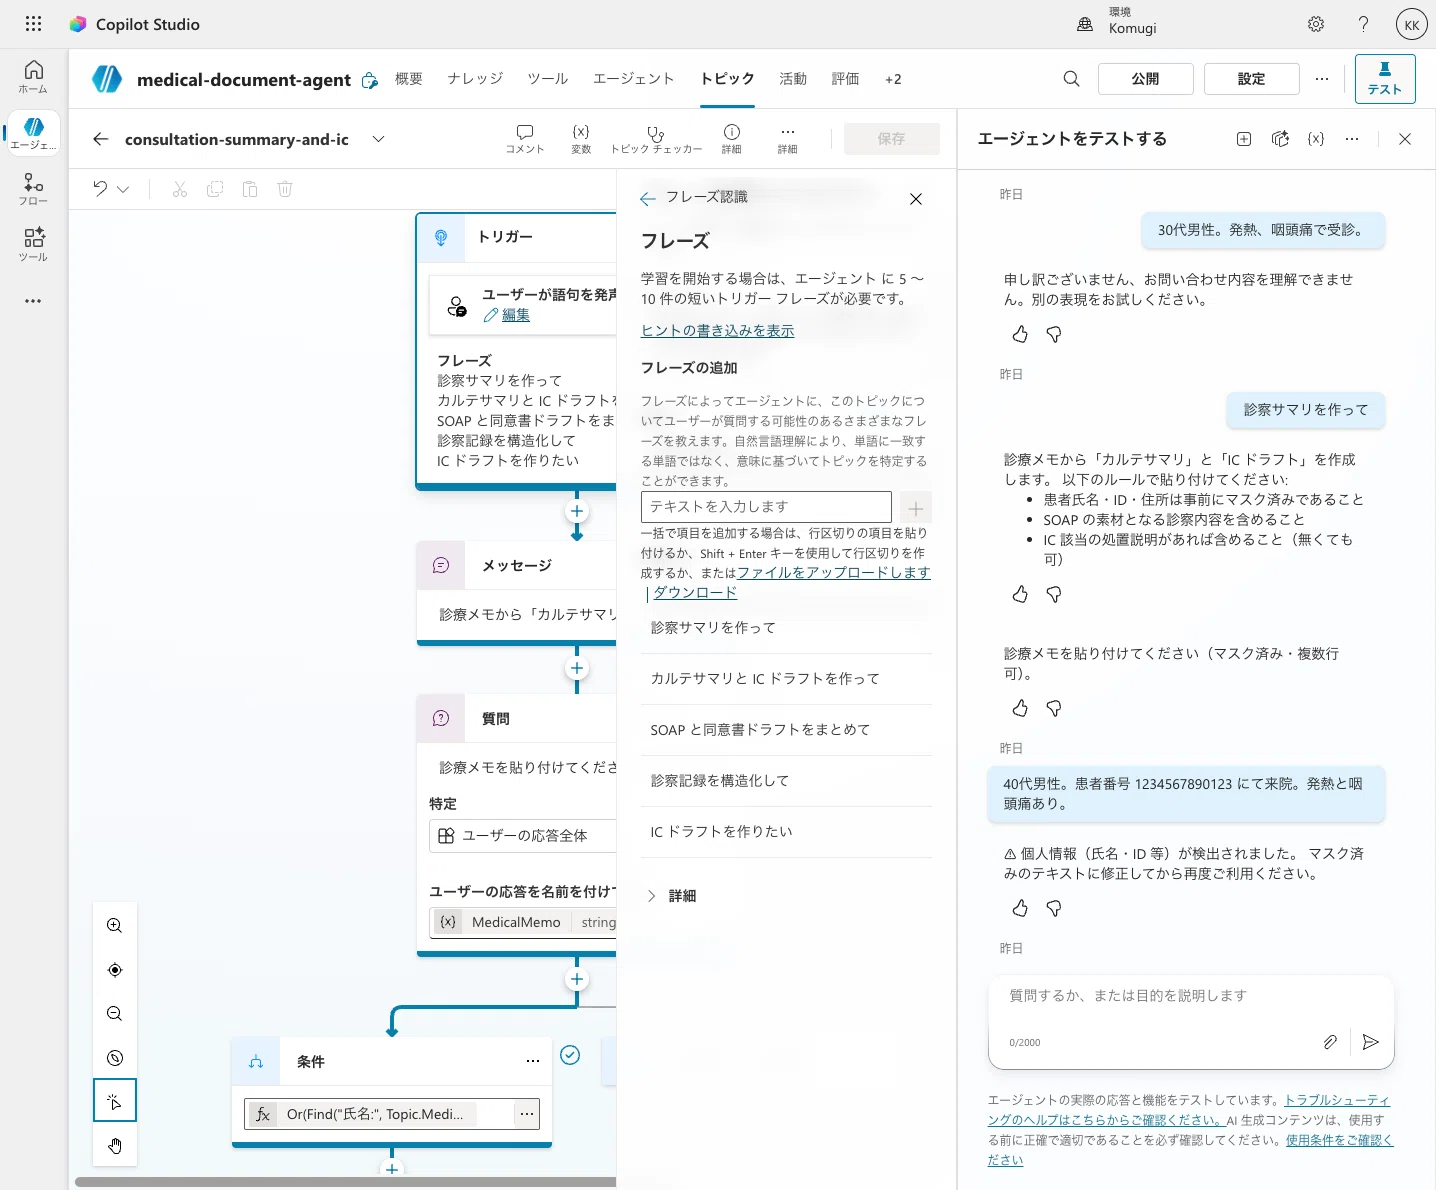Click the テスト button

tap(1385, 79)
